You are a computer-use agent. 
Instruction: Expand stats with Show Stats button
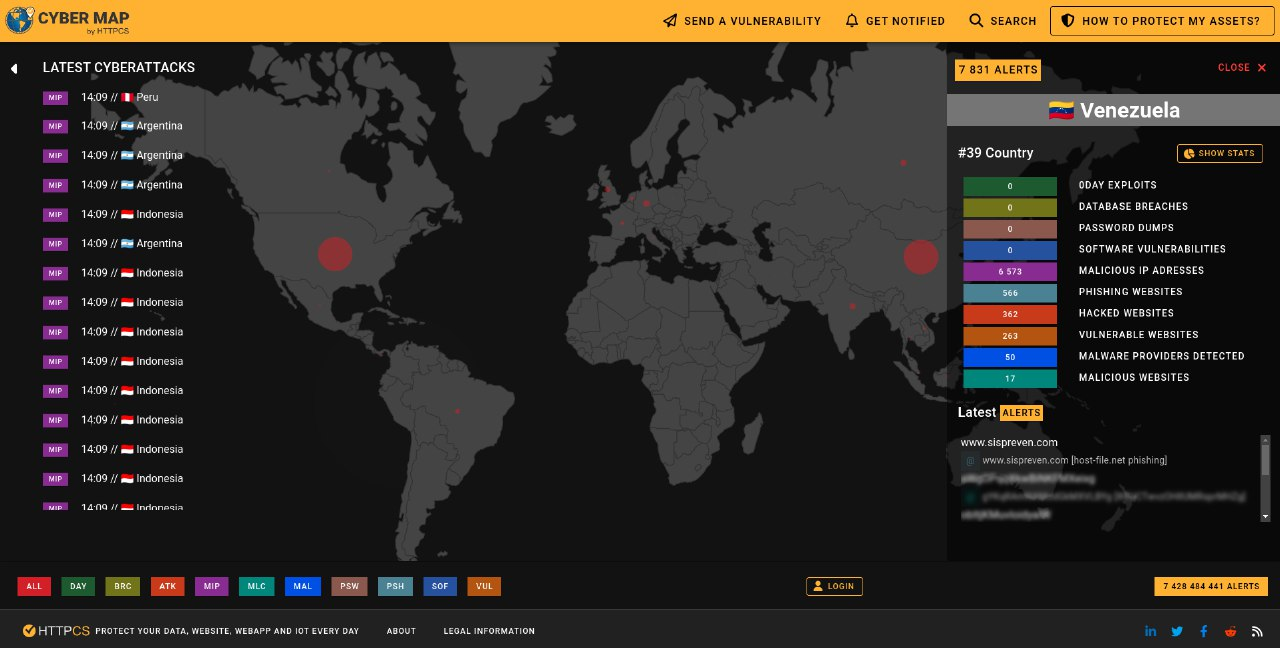coord(1219,154)
